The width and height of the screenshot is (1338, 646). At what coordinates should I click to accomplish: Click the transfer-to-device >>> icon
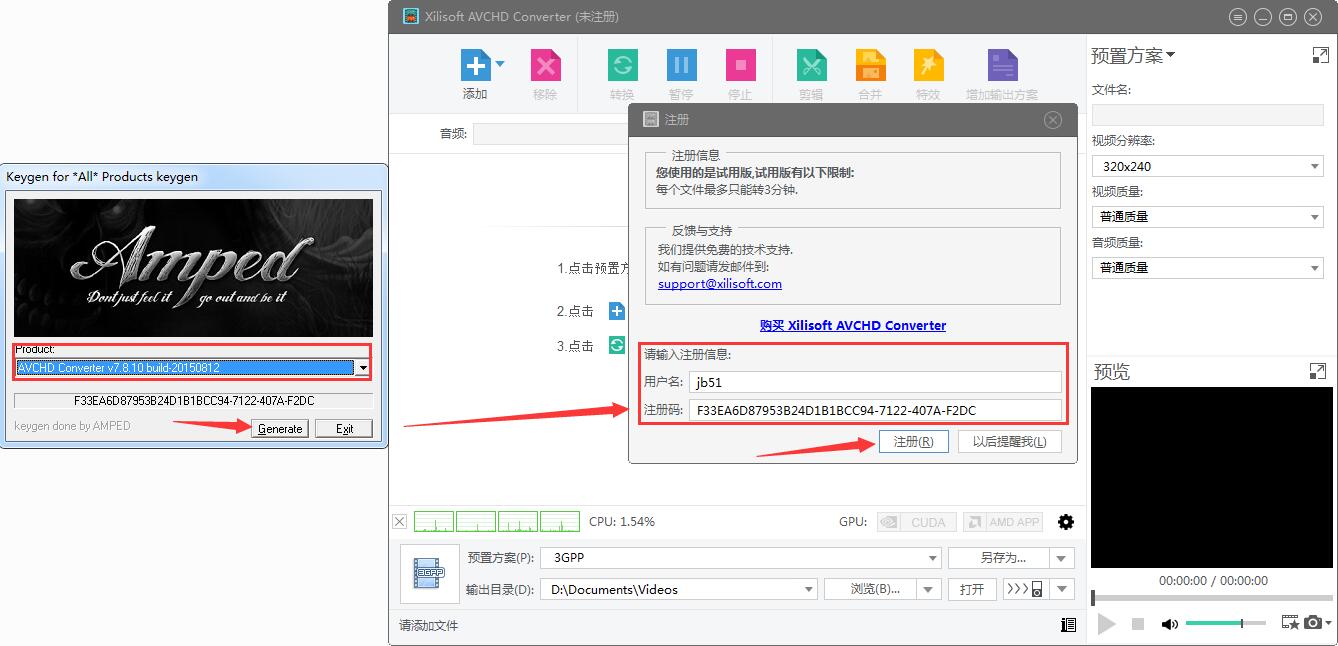tap(1025, 589)
